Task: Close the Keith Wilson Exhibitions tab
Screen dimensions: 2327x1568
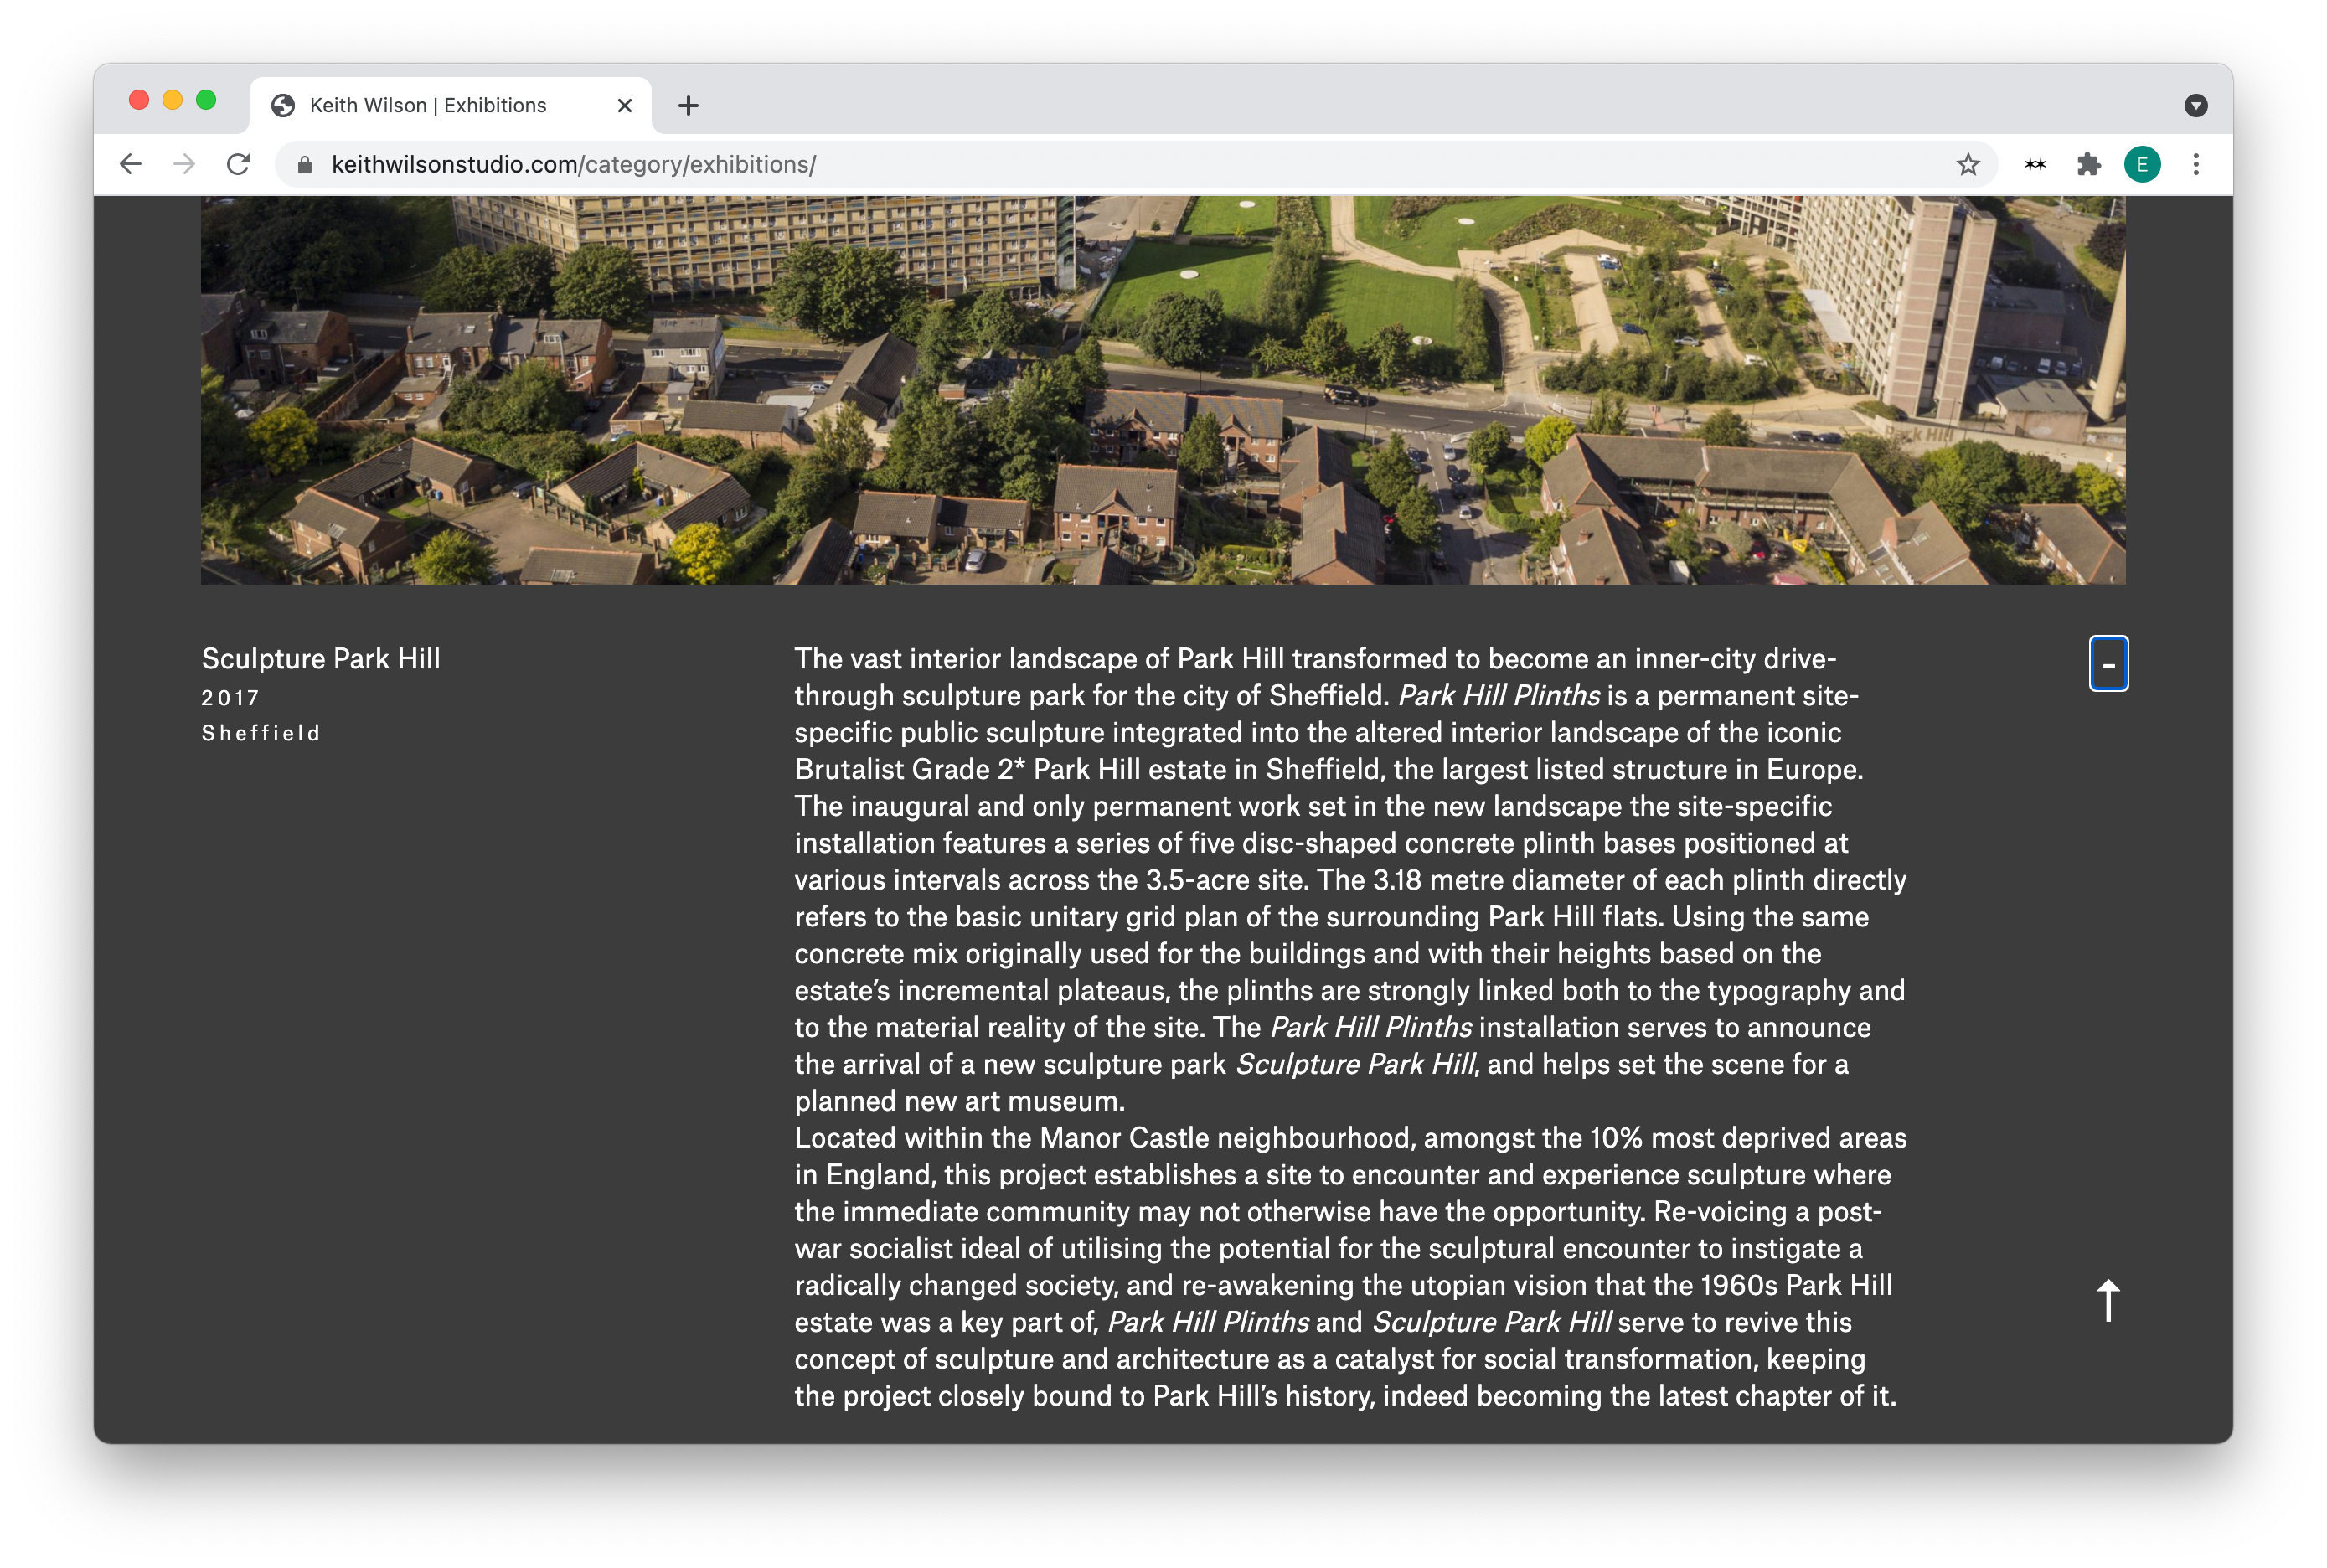Action: tap(625, 105)
